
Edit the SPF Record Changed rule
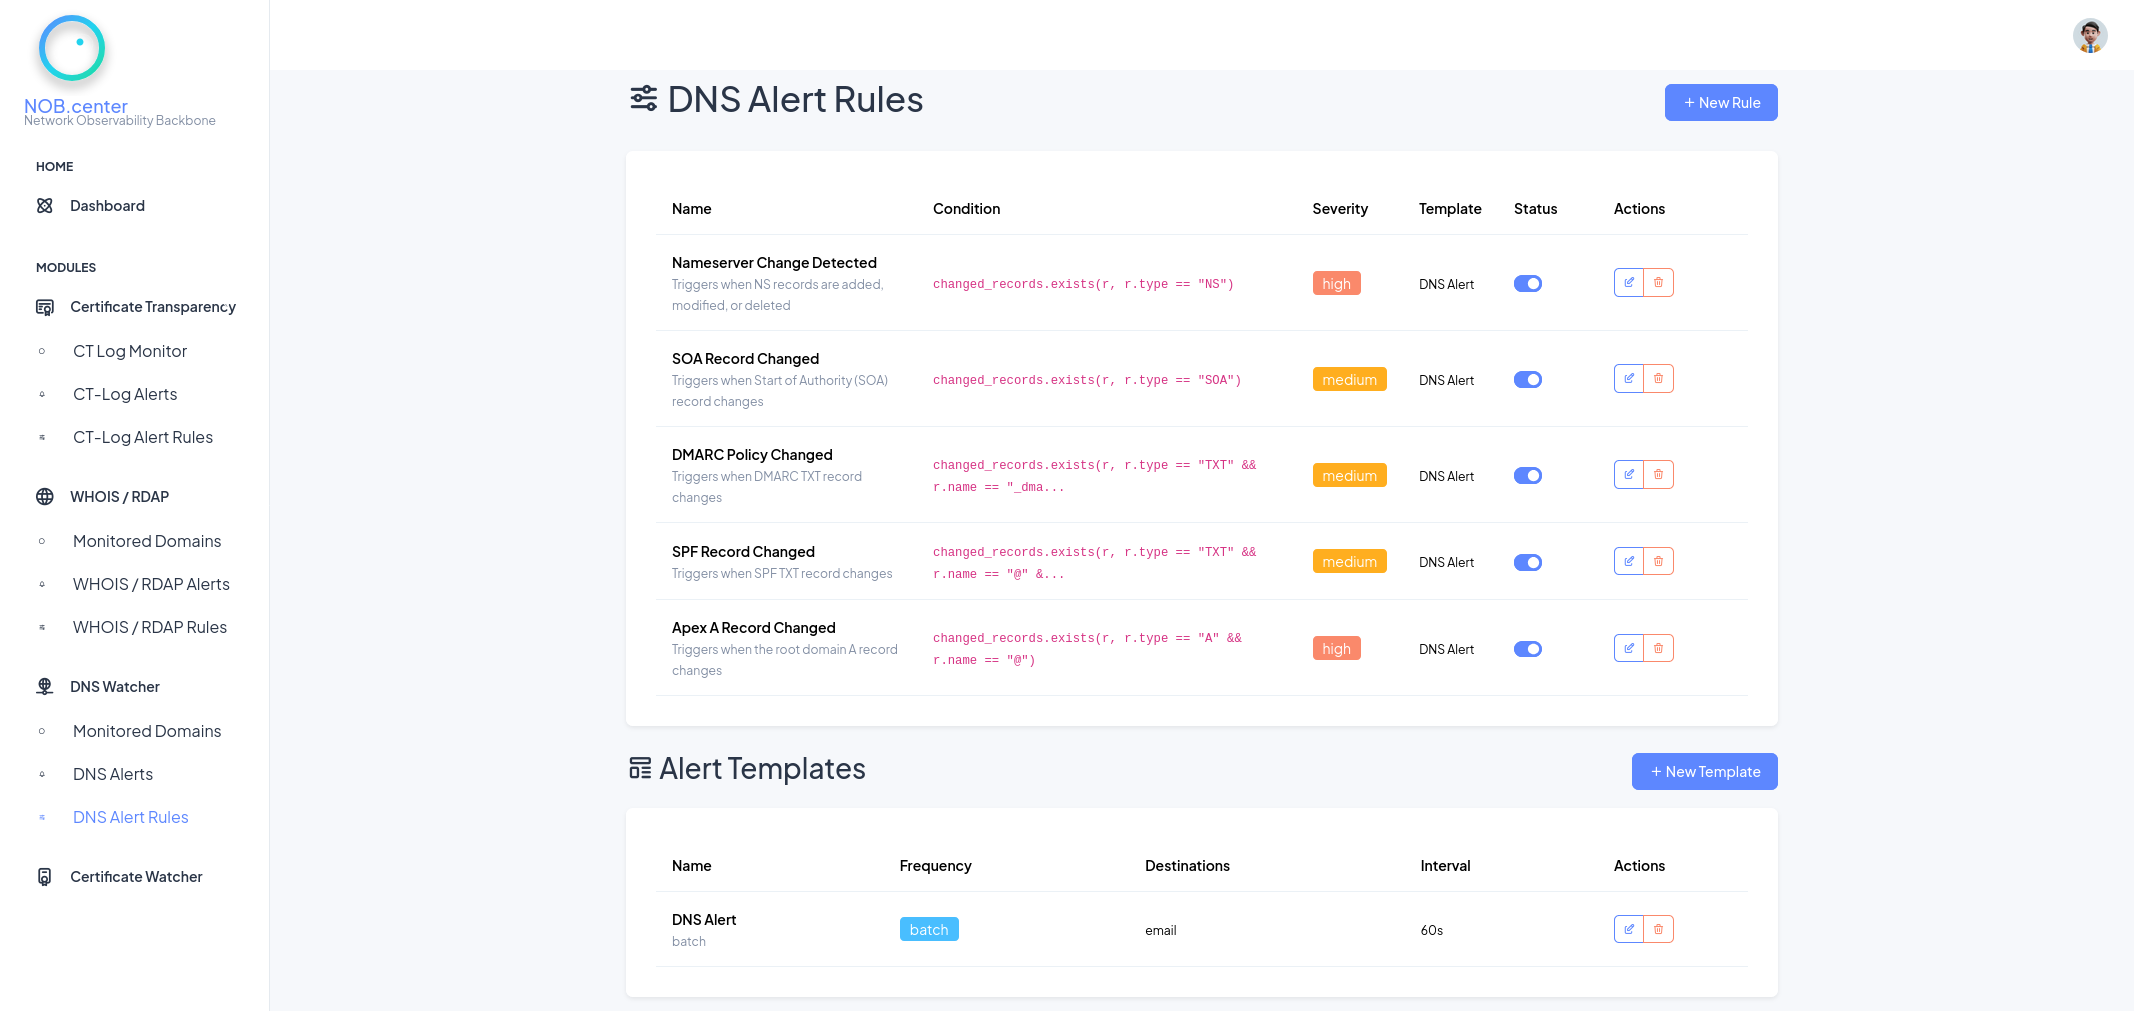pos(1628,561)
